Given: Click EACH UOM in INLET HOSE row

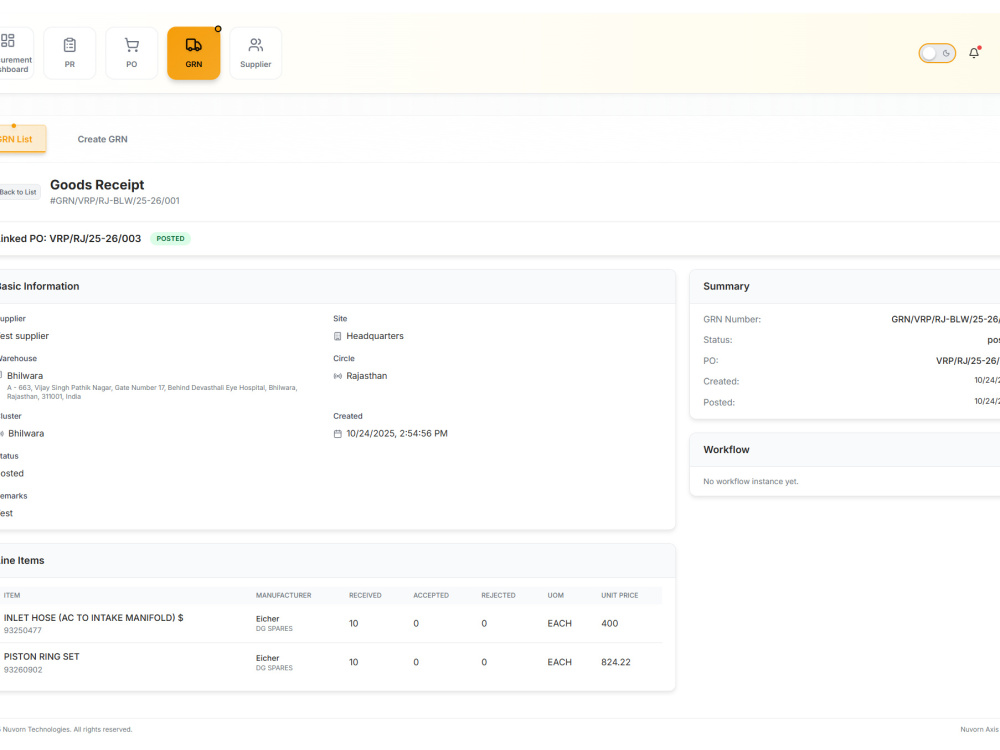Looking at the screenshot, I should 559,624.
